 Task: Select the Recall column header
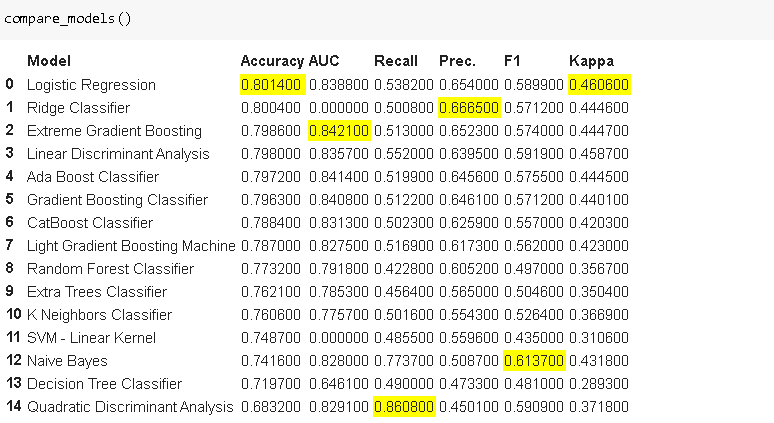tap(396, 61)
